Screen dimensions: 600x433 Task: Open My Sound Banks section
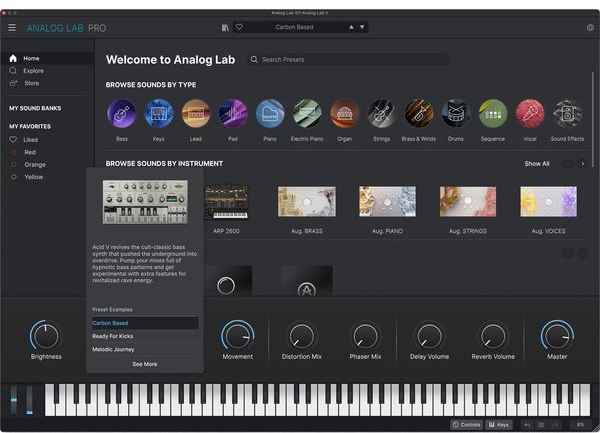pyautogui.click(x=35, y=108)
